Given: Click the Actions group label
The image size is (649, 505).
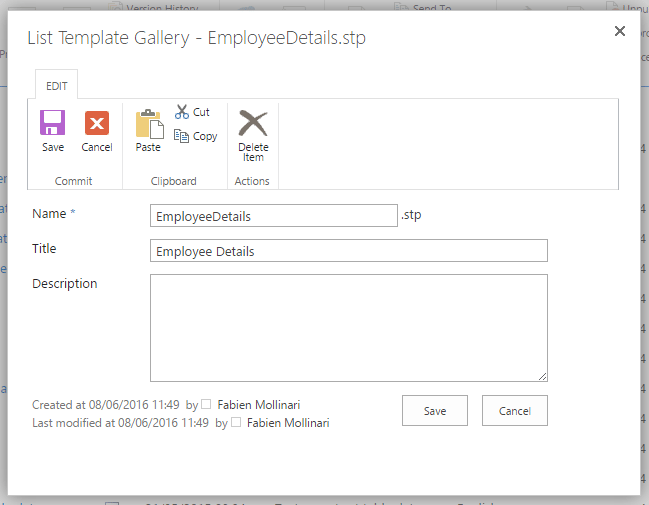Looking at the screenshot, I should (252, 181).
